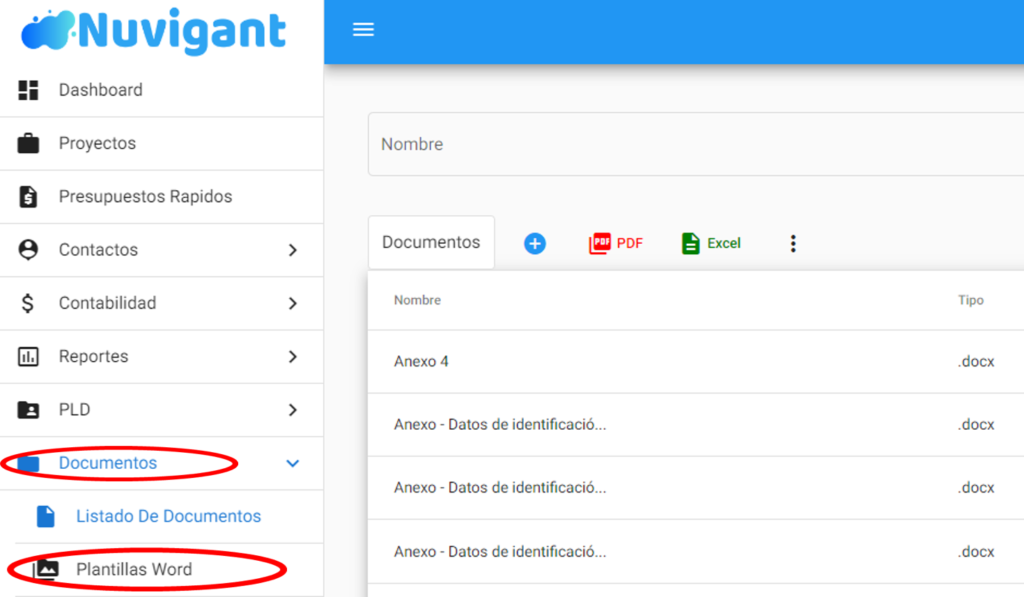Open the Anexo 4 document row
The height and width of the screenshot is (597, 1024).
pyautogui.click(x=696, y=362)
